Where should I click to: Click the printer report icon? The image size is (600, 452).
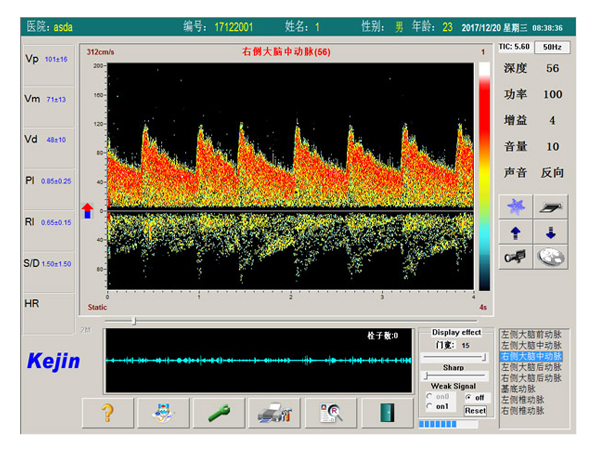point(274,412)
